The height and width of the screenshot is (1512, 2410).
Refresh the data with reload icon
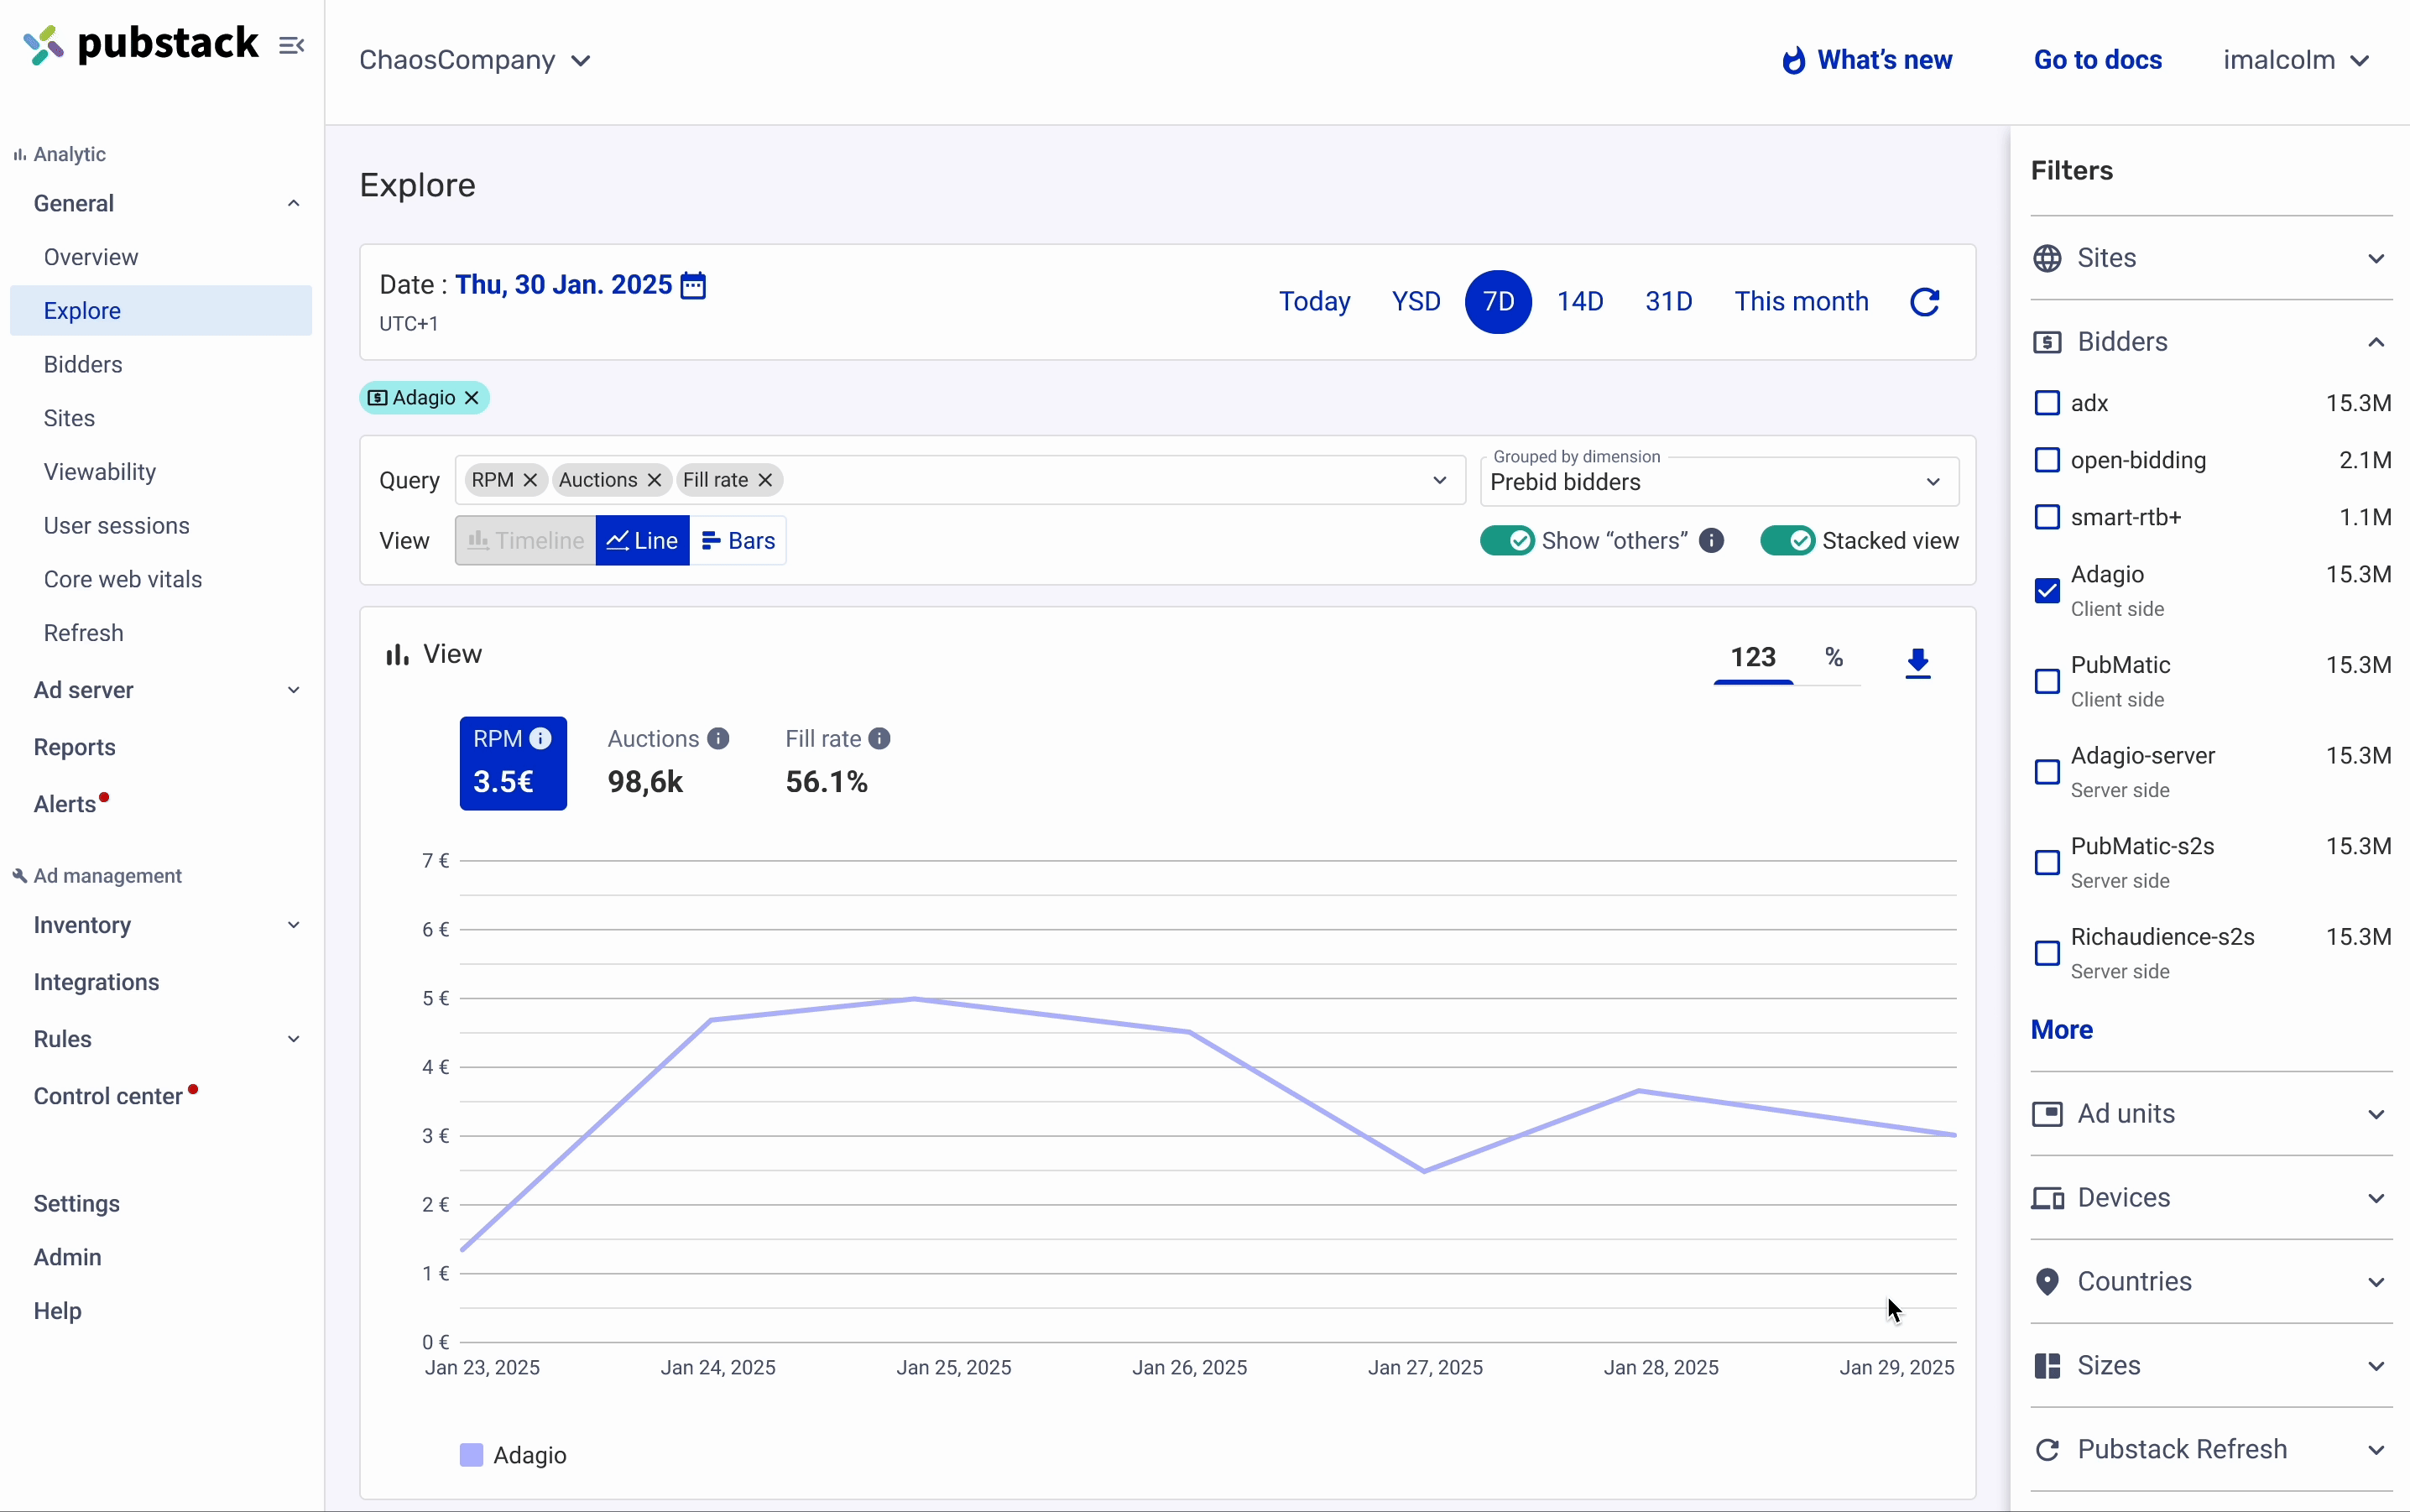coord(1925,302)
